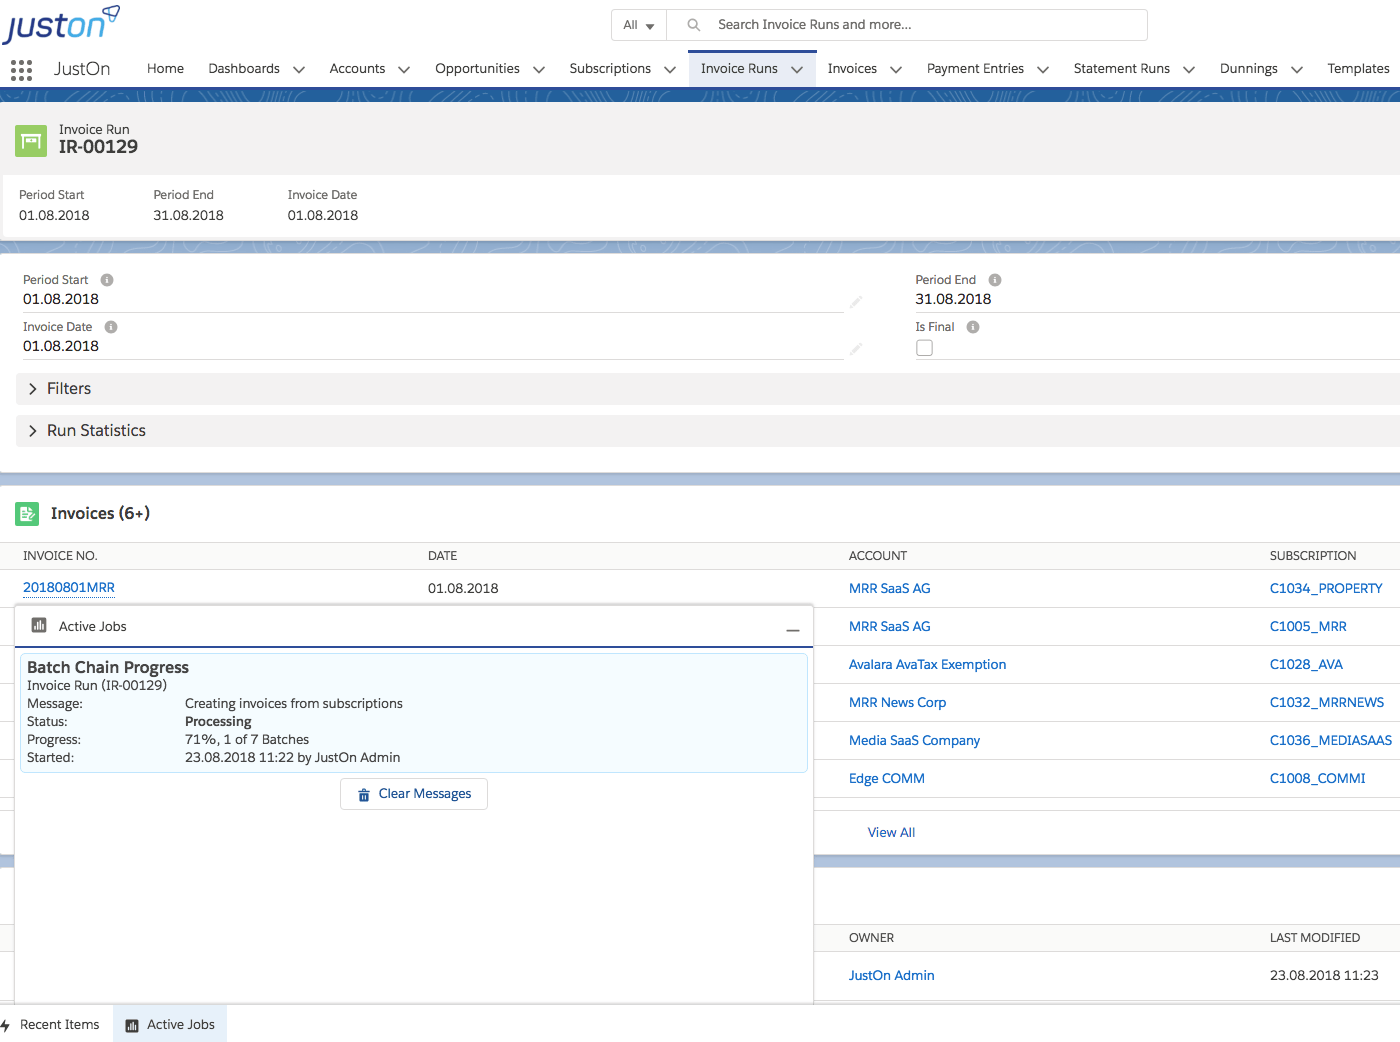
Task: Open C1005_MRR subscription link
Action: (1308, 627)
